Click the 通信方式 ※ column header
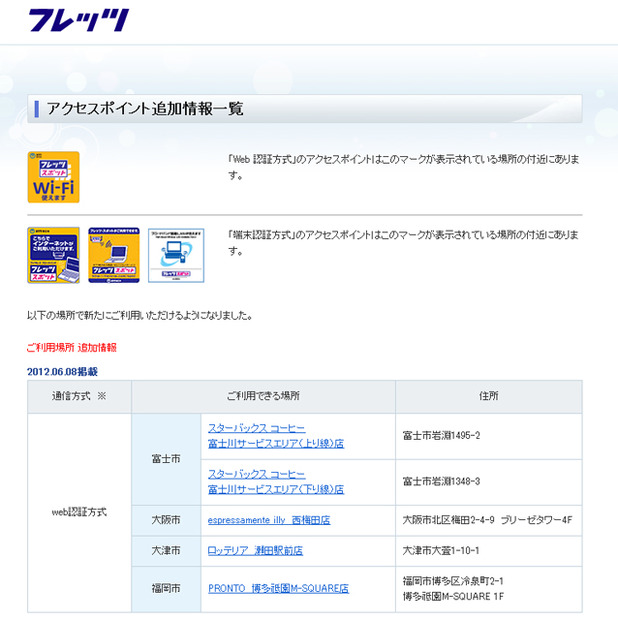This screenshot has width=618, height=620. (79, 396)
